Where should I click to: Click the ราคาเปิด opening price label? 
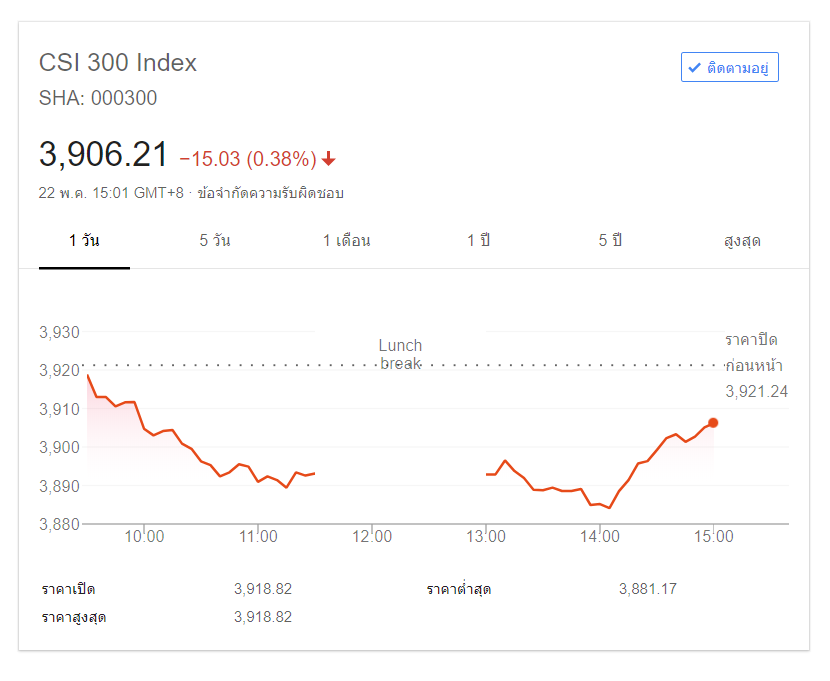pos(68,589)
